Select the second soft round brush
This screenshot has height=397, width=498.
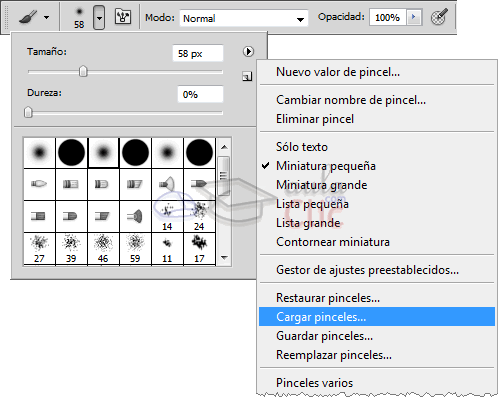[103, 153]
